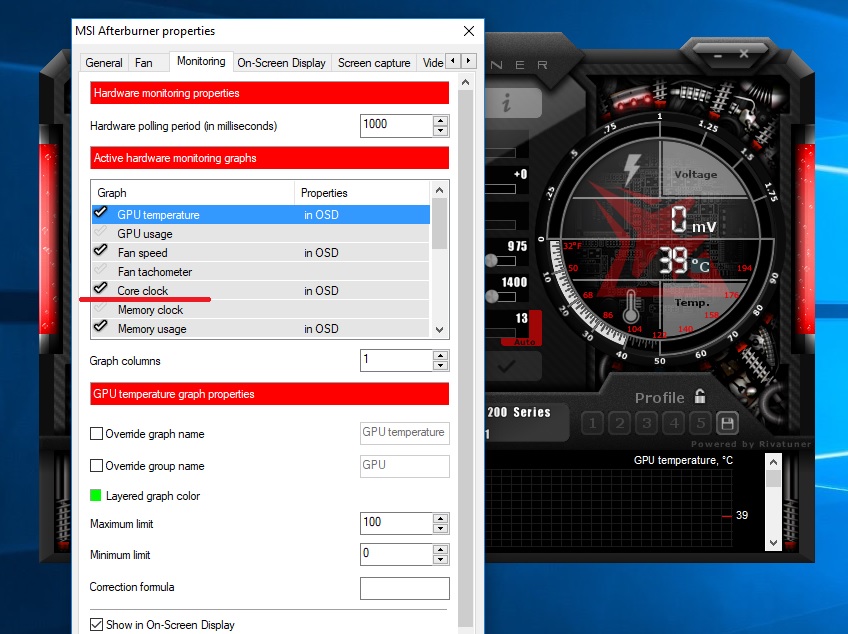Open the Screen capture tab
848x634 pixels.
click(x=374, y=63)
